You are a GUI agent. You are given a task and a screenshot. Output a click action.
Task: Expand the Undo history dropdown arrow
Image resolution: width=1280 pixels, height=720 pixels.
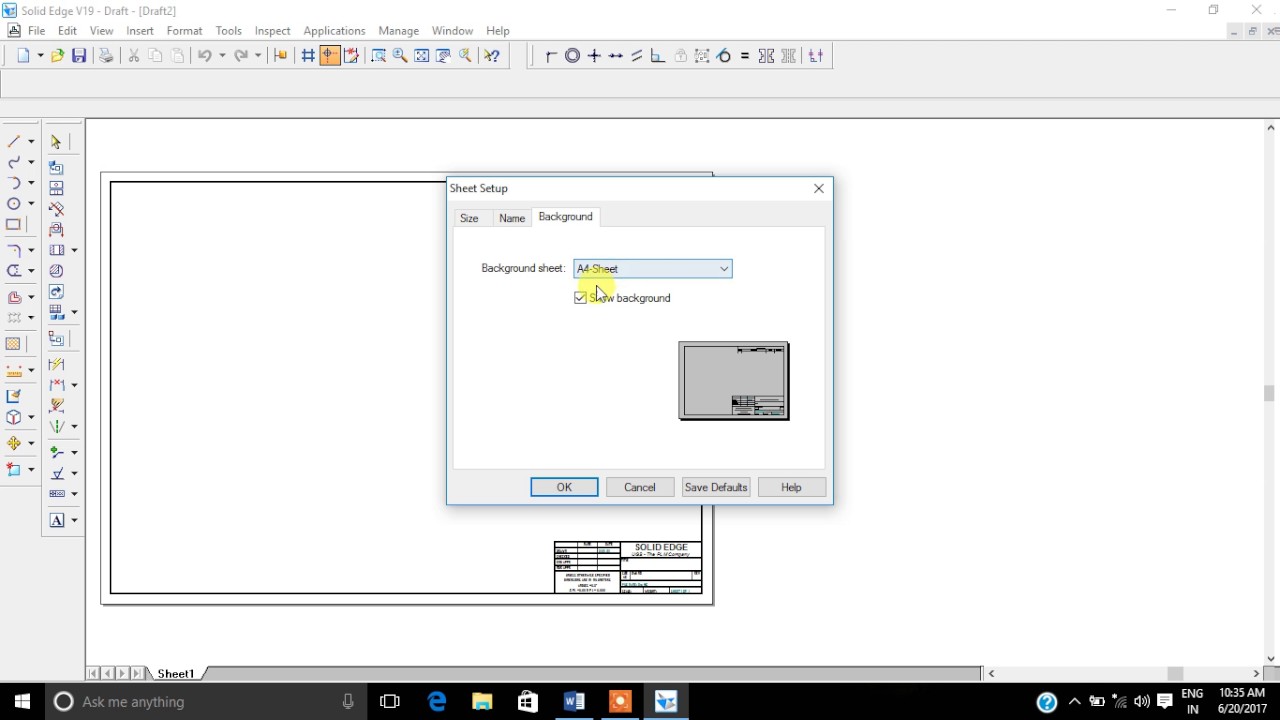pyautogui.click(x=222, y=56)
